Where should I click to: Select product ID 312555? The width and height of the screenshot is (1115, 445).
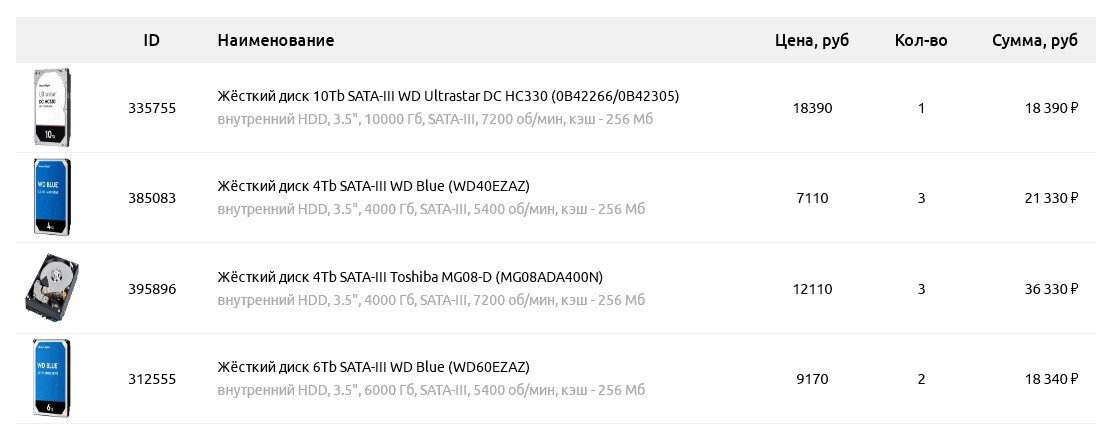[x=152, y=379]
